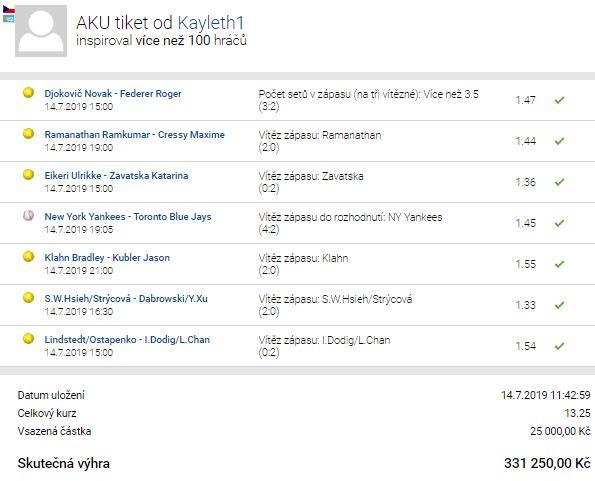The height and width of the screenshot is (481, 595).
Task: Open Klahn Bradley - Kubler Jason match
Action: point(107,258)
